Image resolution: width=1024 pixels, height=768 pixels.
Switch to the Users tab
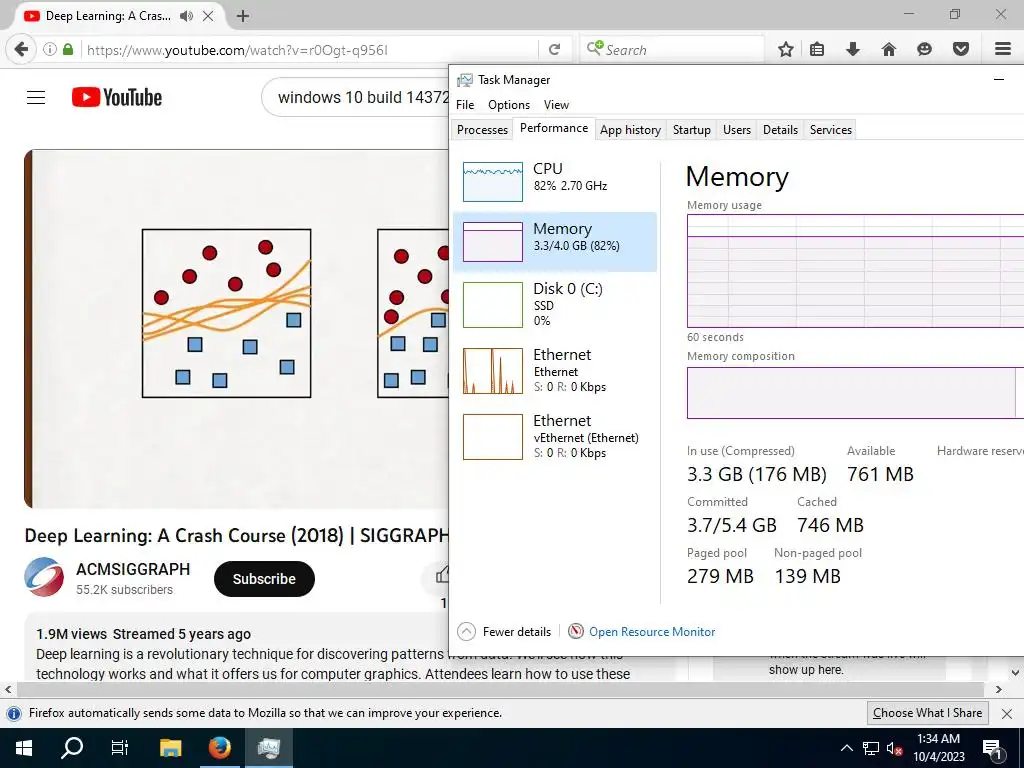click(x=737, y=129)
